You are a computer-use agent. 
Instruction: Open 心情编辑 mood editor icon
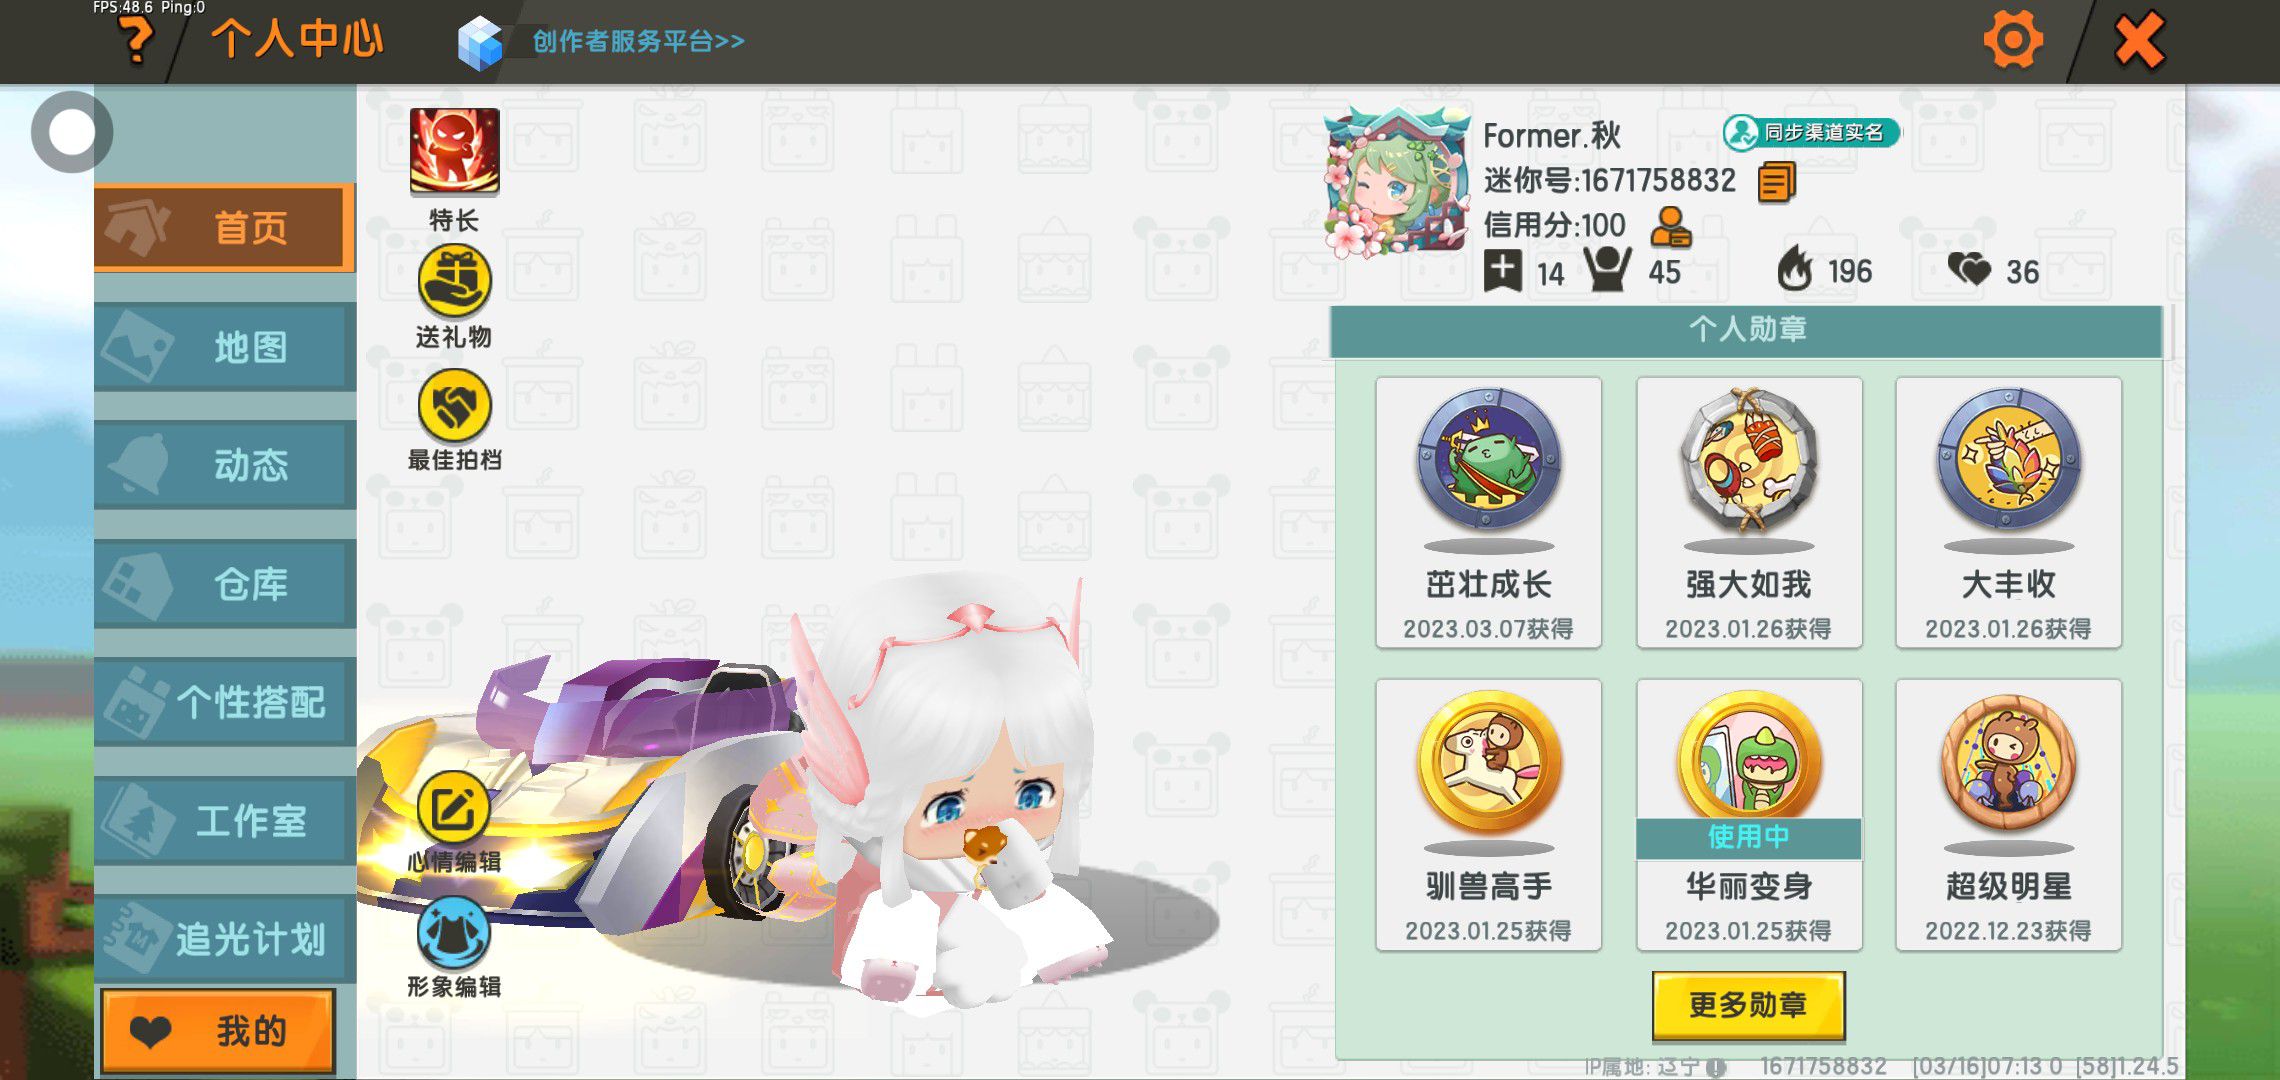point(454,808)
